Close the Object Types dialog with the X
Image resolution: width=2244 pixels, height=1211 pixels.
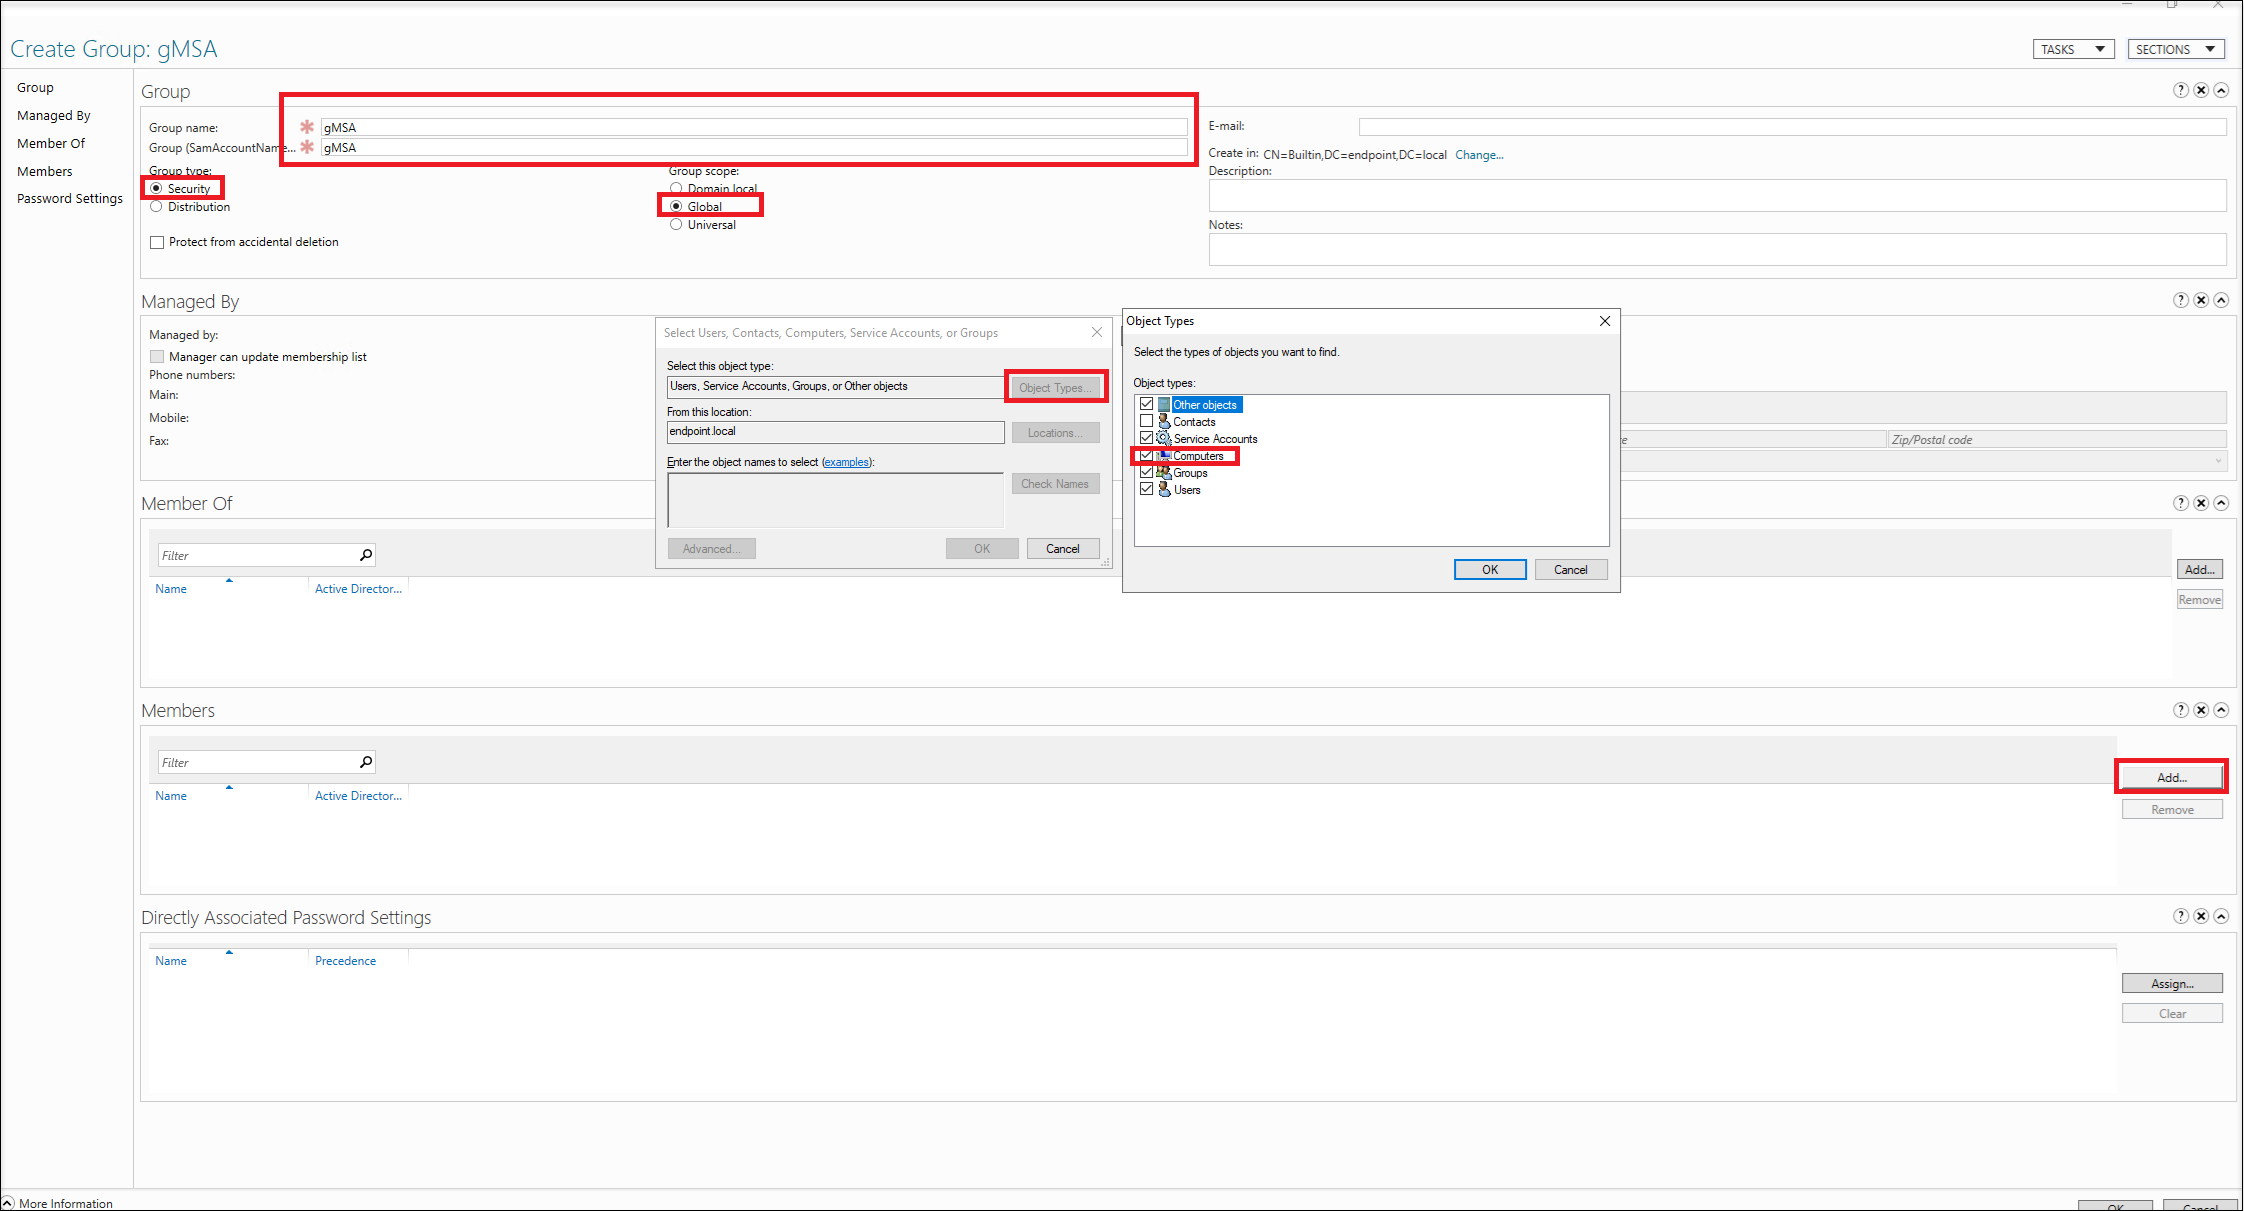tap(1604, 321)
